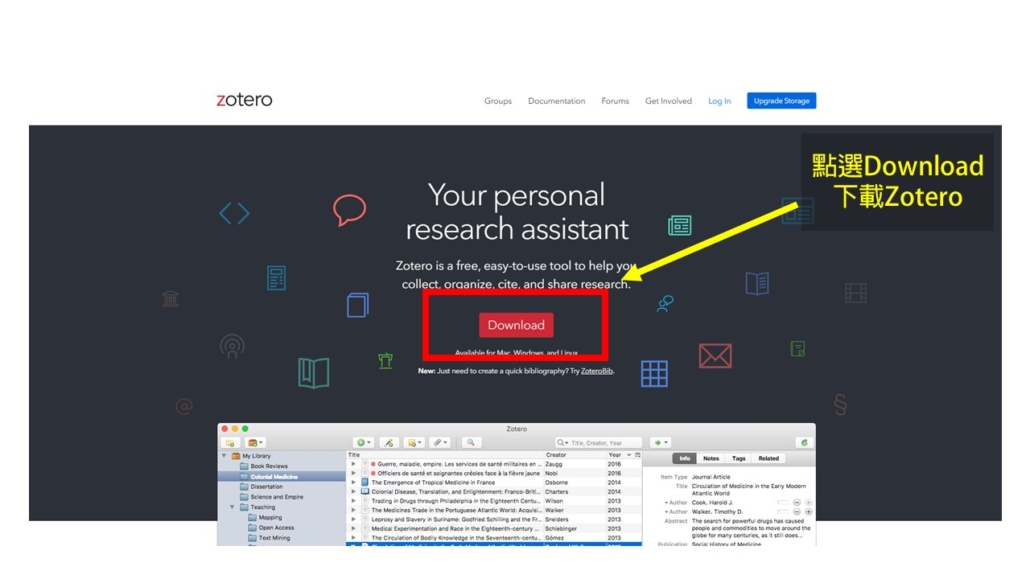Click the minus icon for author Walker, Timothy D.
Image resolution: width=1030 pixels, height=579 pixels.
click(x=797, y=512)
